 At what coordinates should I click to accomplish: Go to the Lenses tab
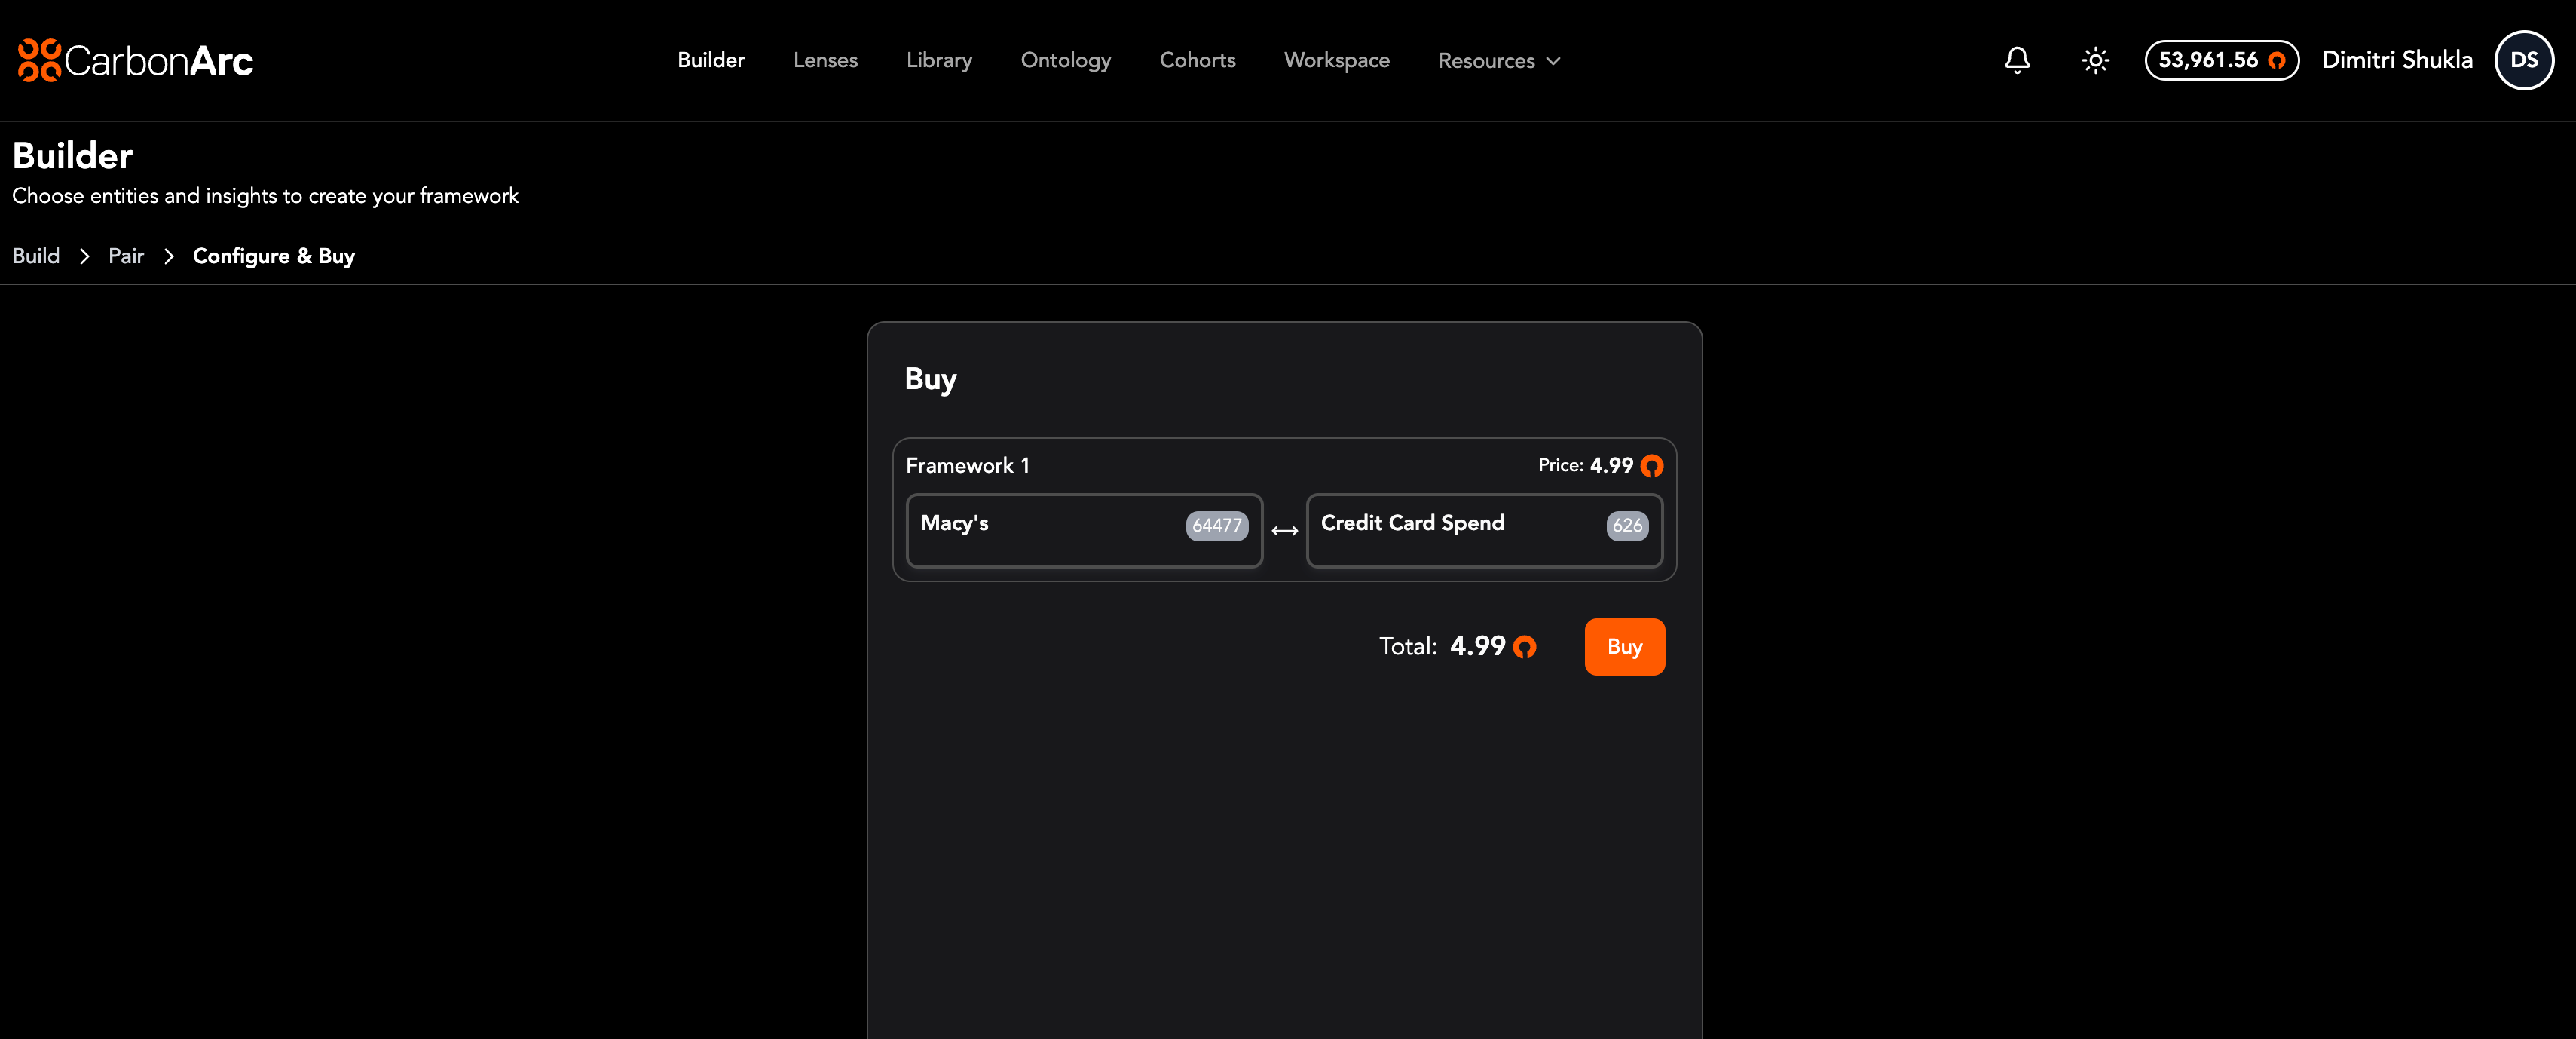pyautogui.click(x=825, y=60)
